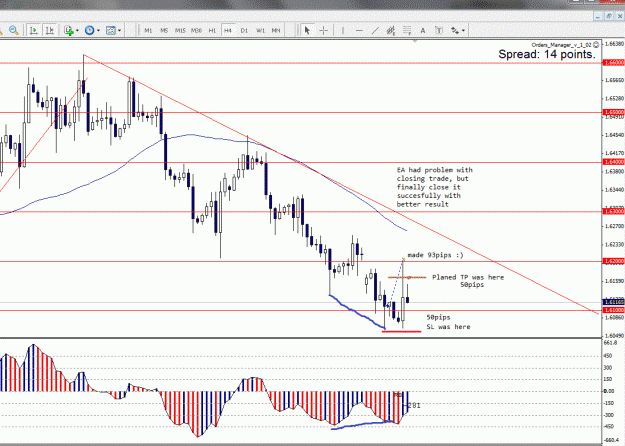Click the periods clock icon
This screenshot has height=446, width=625.
pos(89,30)
